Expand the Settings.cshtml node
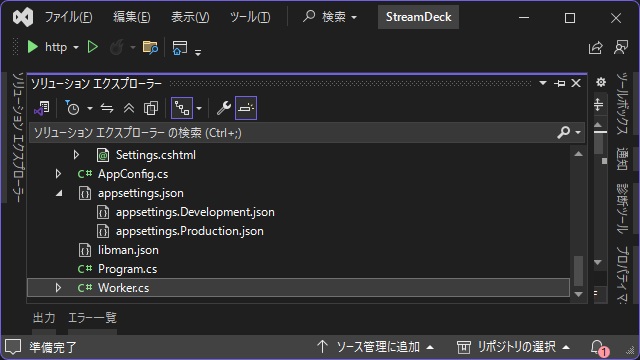 (x=76, y=155)
